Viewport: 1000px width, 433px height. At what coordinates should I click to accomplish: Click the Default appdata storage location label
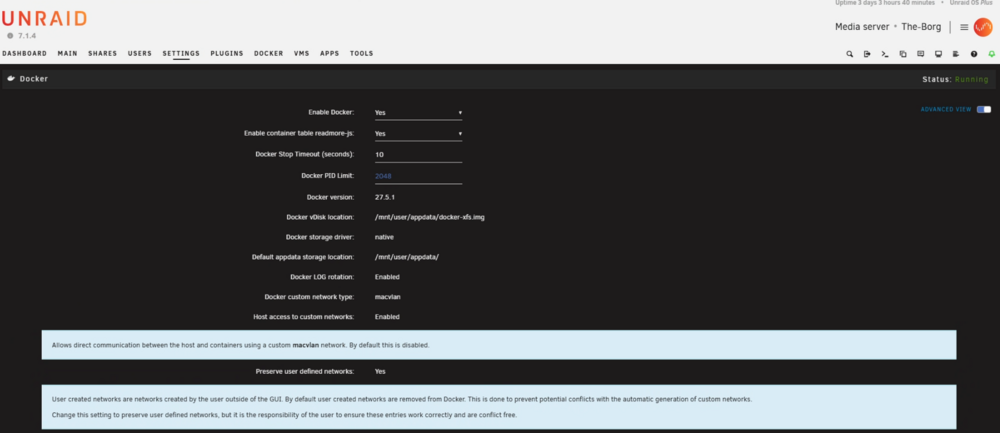click(x=303, y=257)
